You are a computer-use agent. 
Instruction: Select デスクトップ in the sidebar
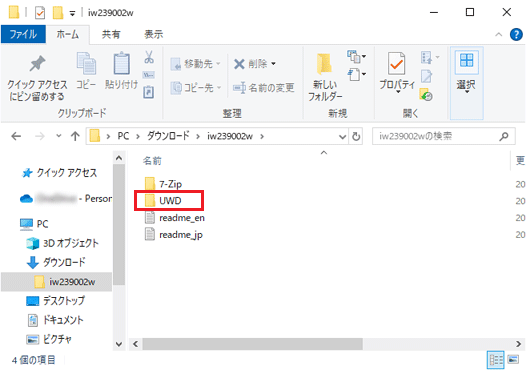(x=55, y=301)
